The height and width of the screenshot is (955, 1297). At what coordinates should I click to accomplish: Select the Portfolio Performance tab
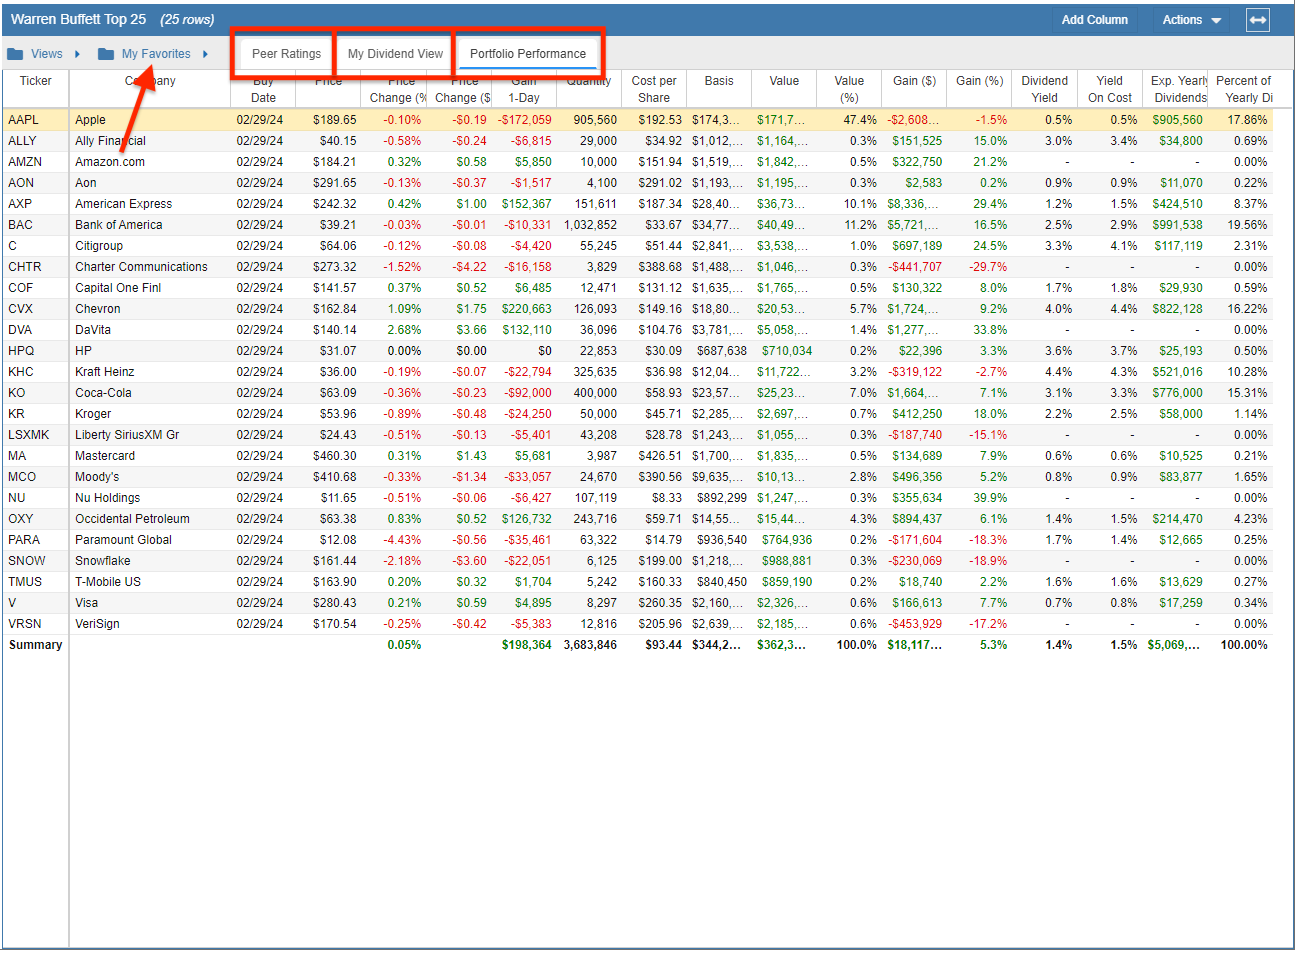click(528, 54)
